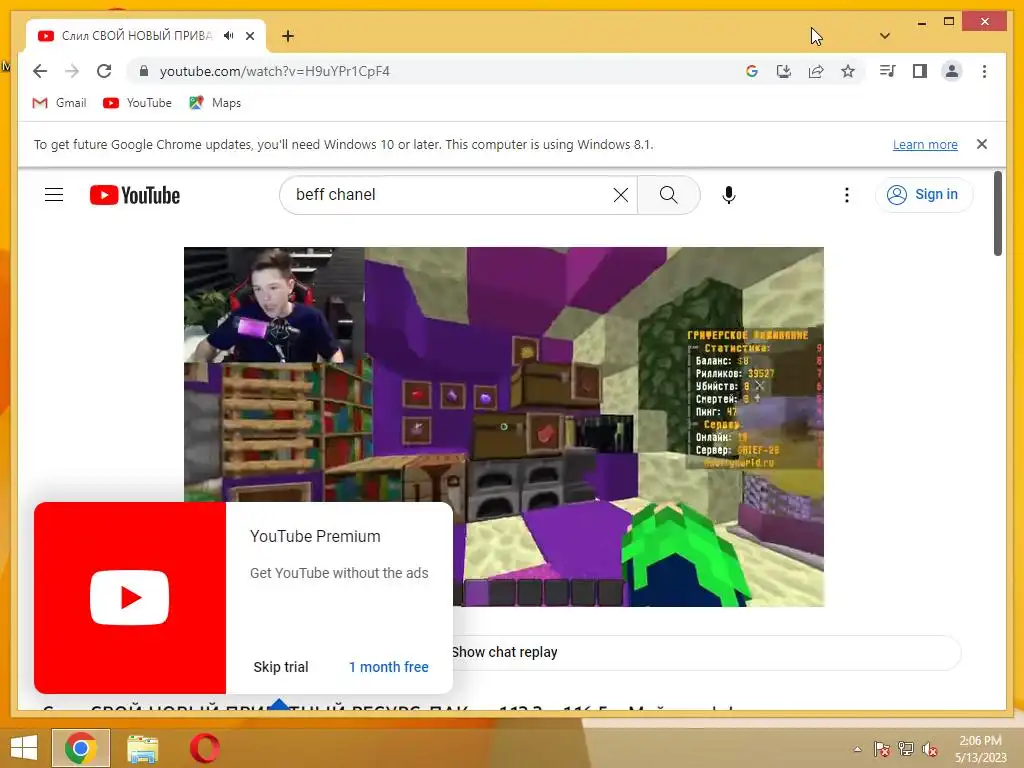
Task: Click the 'Get YouTube without the ads' text
Action: [x=339, y=573]
